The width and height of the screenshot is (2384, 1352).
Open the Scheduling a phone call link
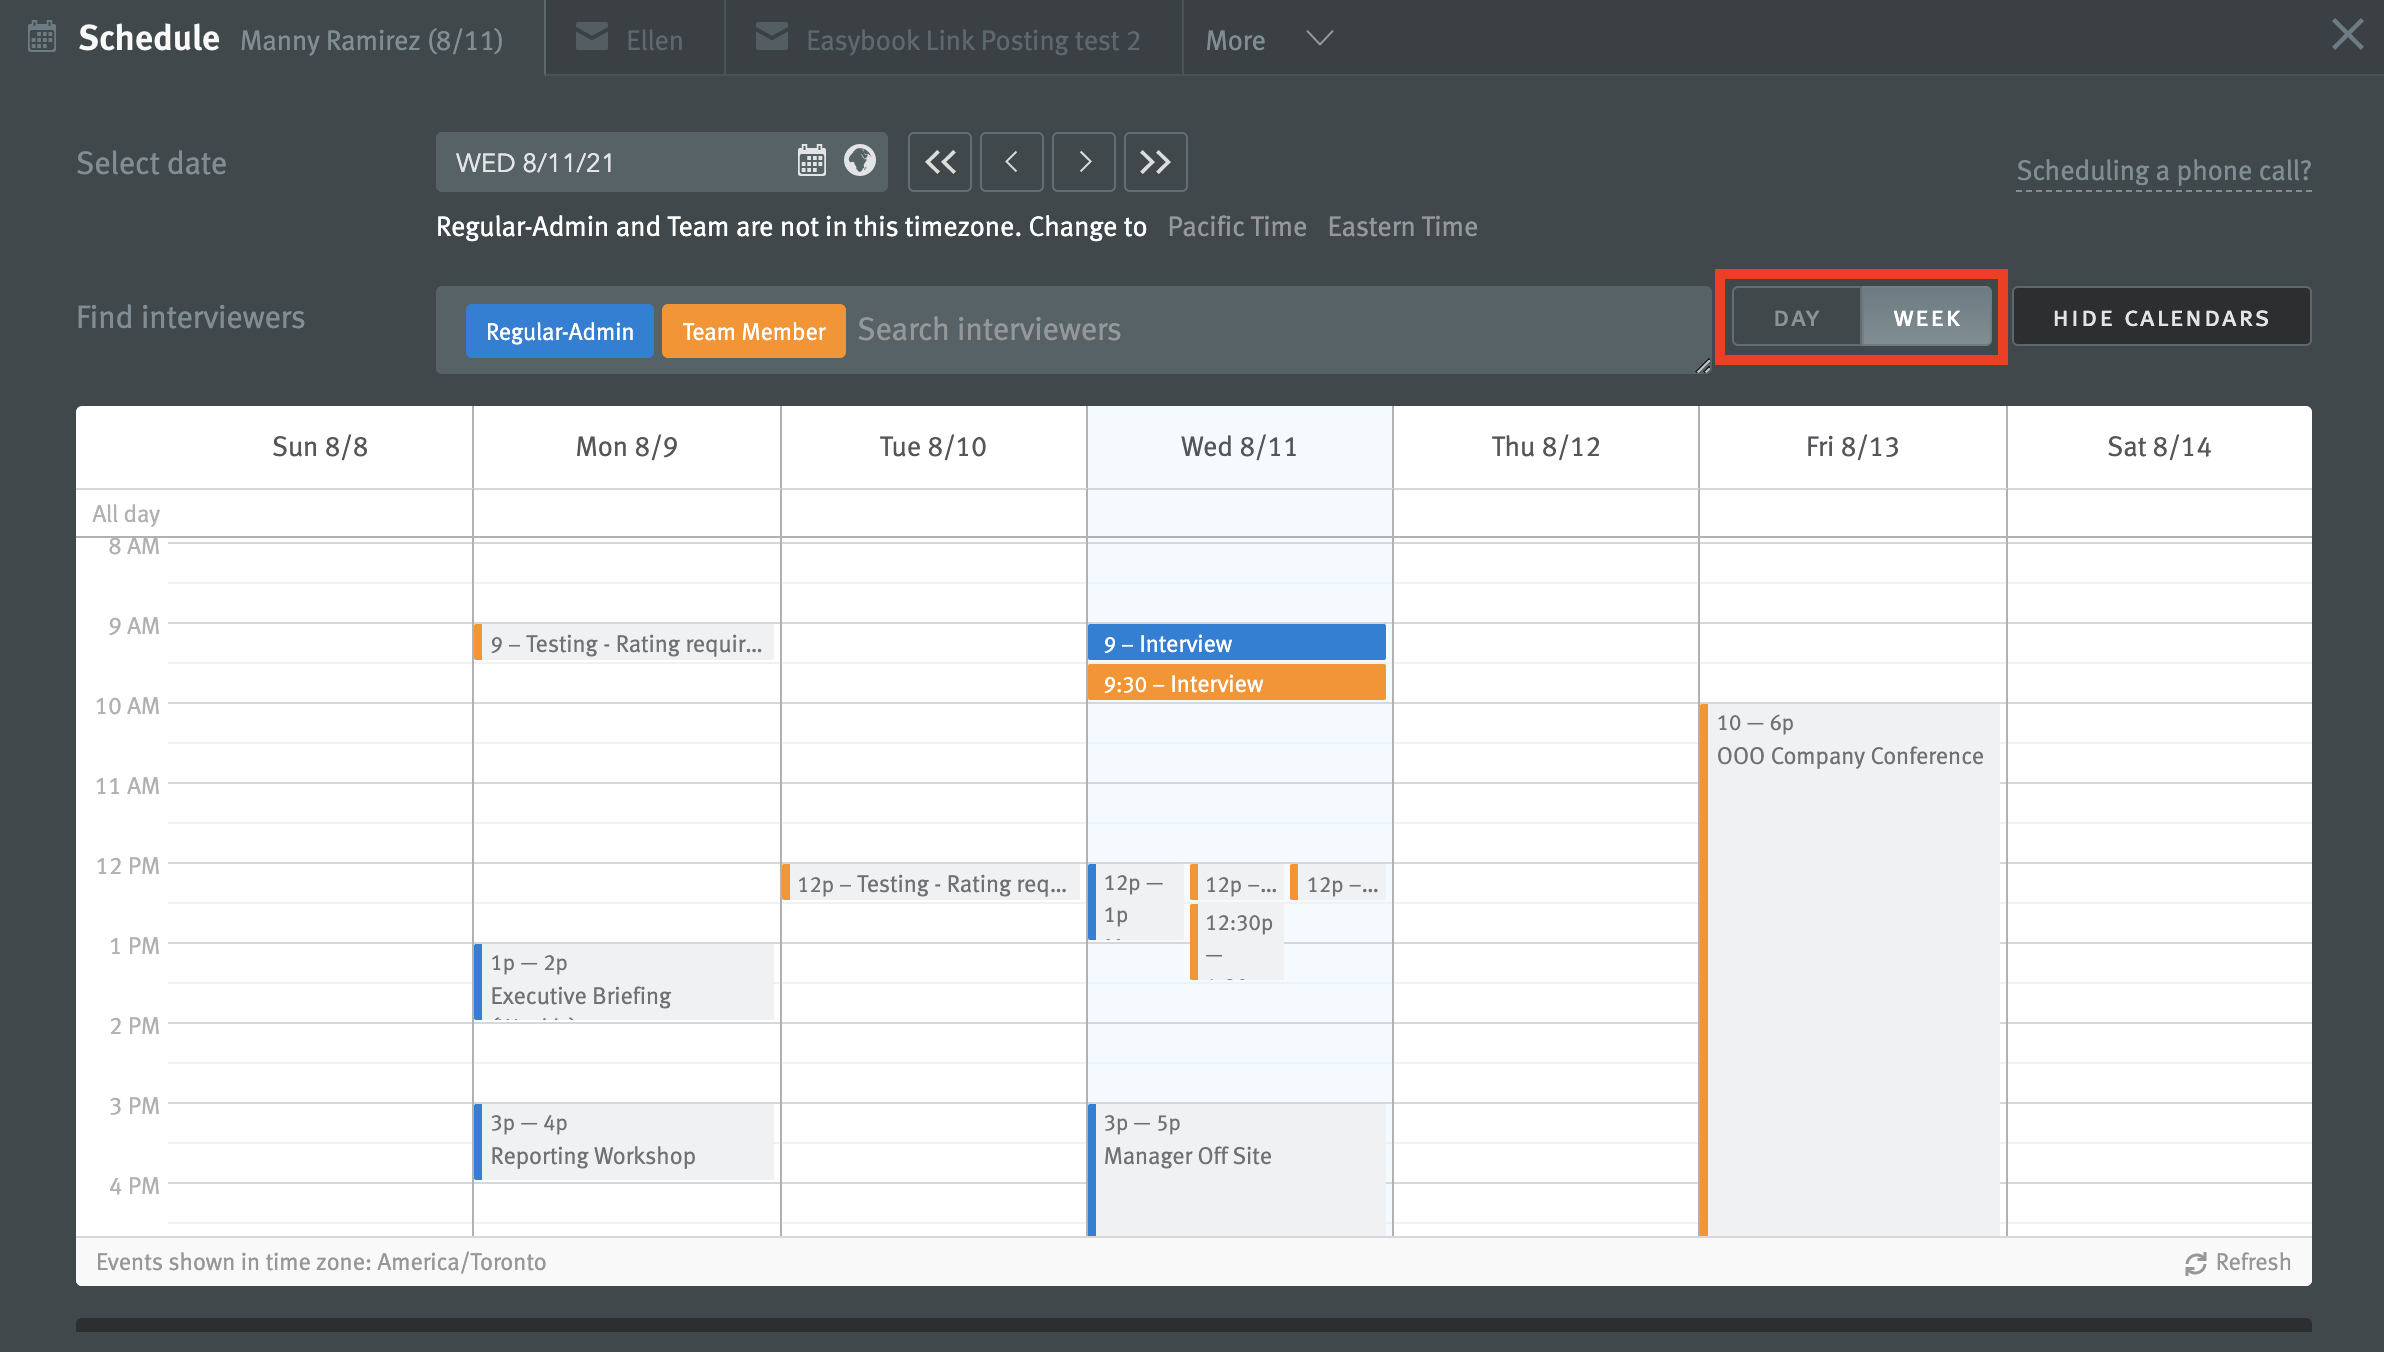(x=2162, y=171)
